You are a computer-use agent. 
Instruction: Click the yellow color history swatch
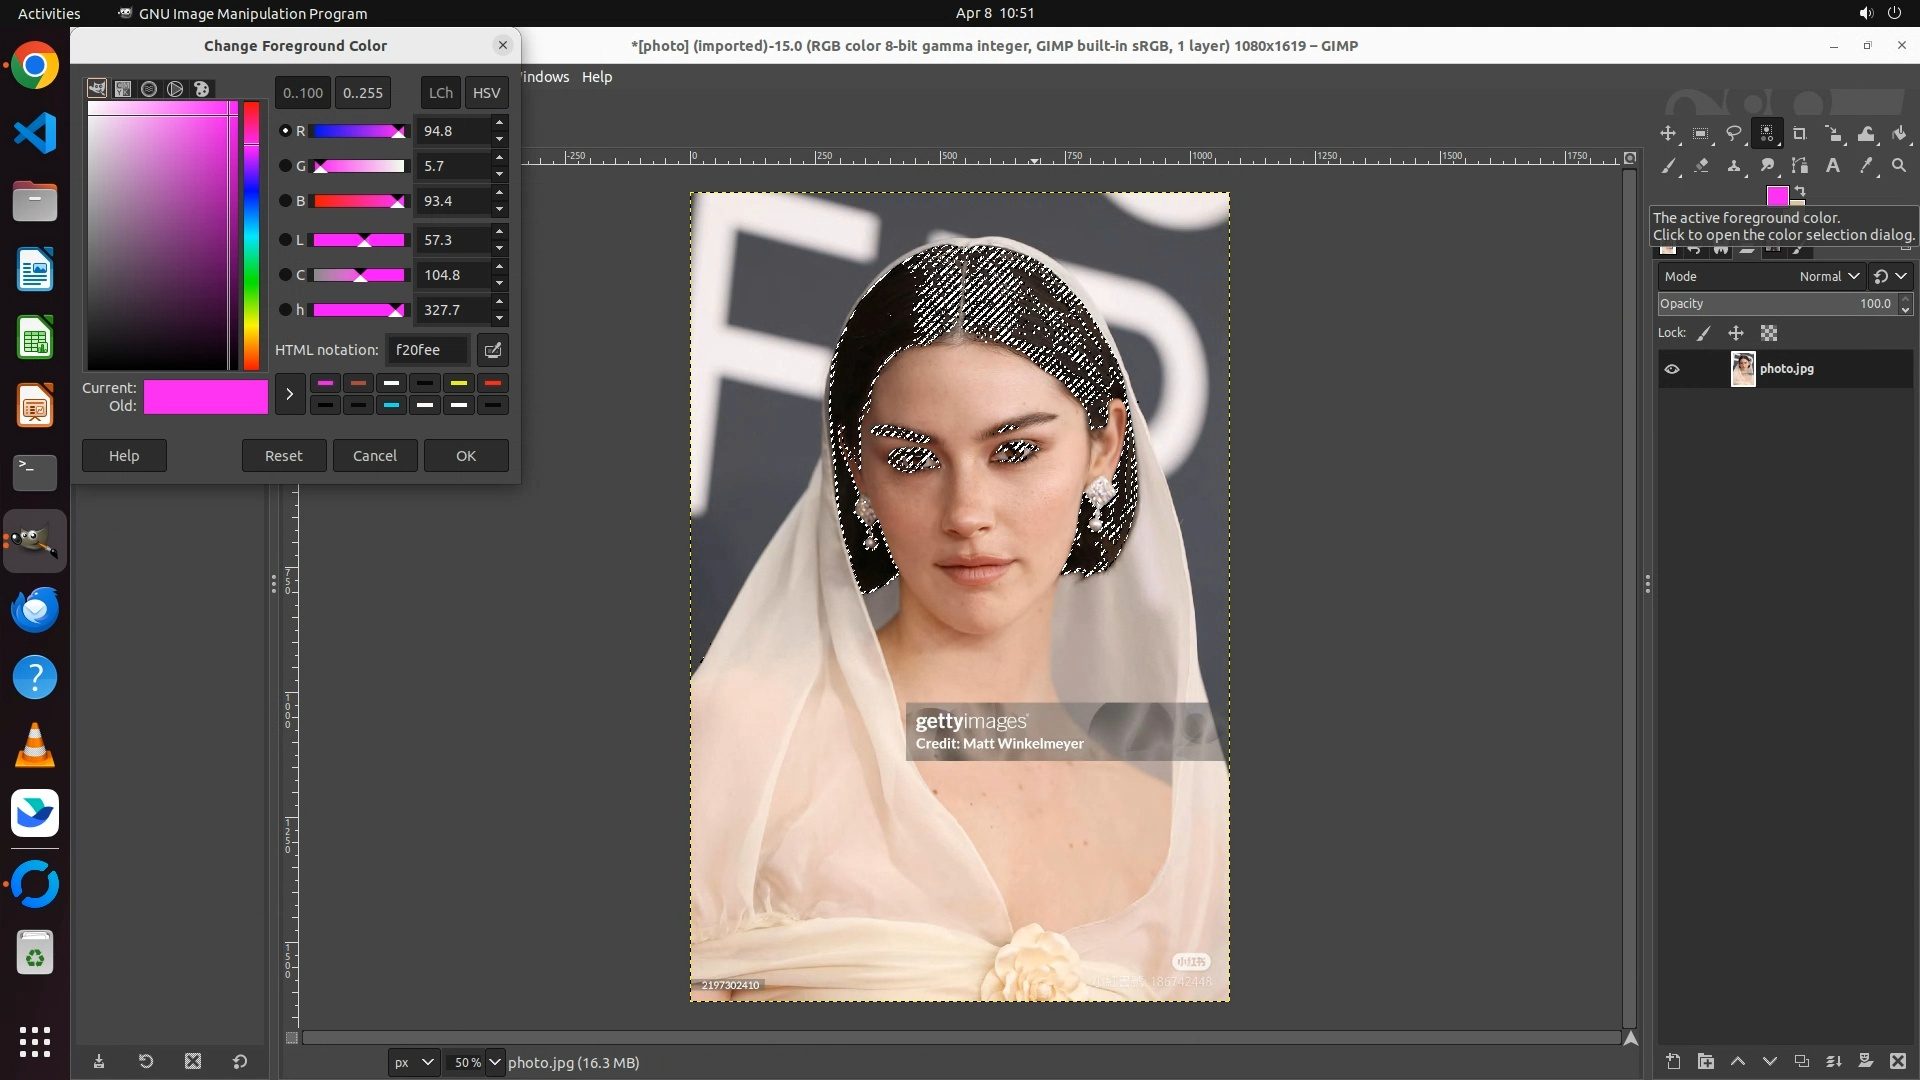pyautogui.click(x=459, y=383)
